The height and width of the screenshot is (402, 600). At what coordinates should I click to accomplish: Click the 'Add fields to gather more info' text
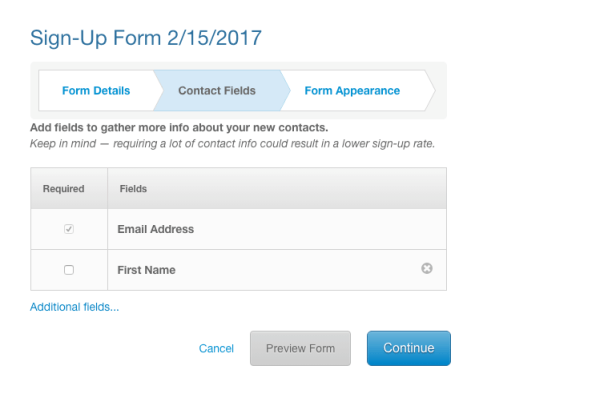pyautogui.click(x=179, y=129)
